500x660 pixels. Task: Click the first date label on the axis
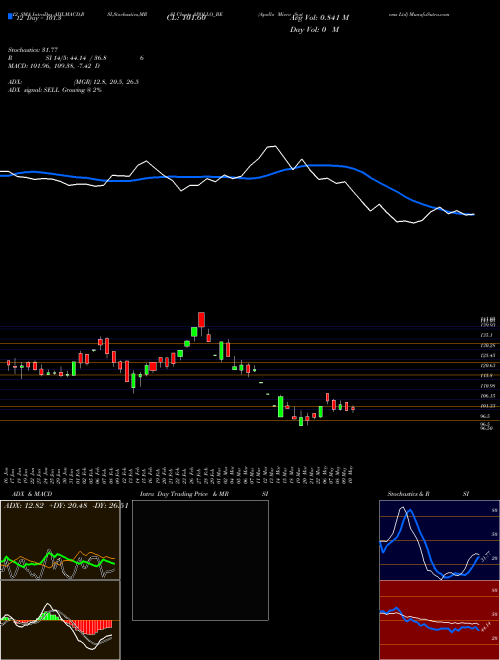8,474
